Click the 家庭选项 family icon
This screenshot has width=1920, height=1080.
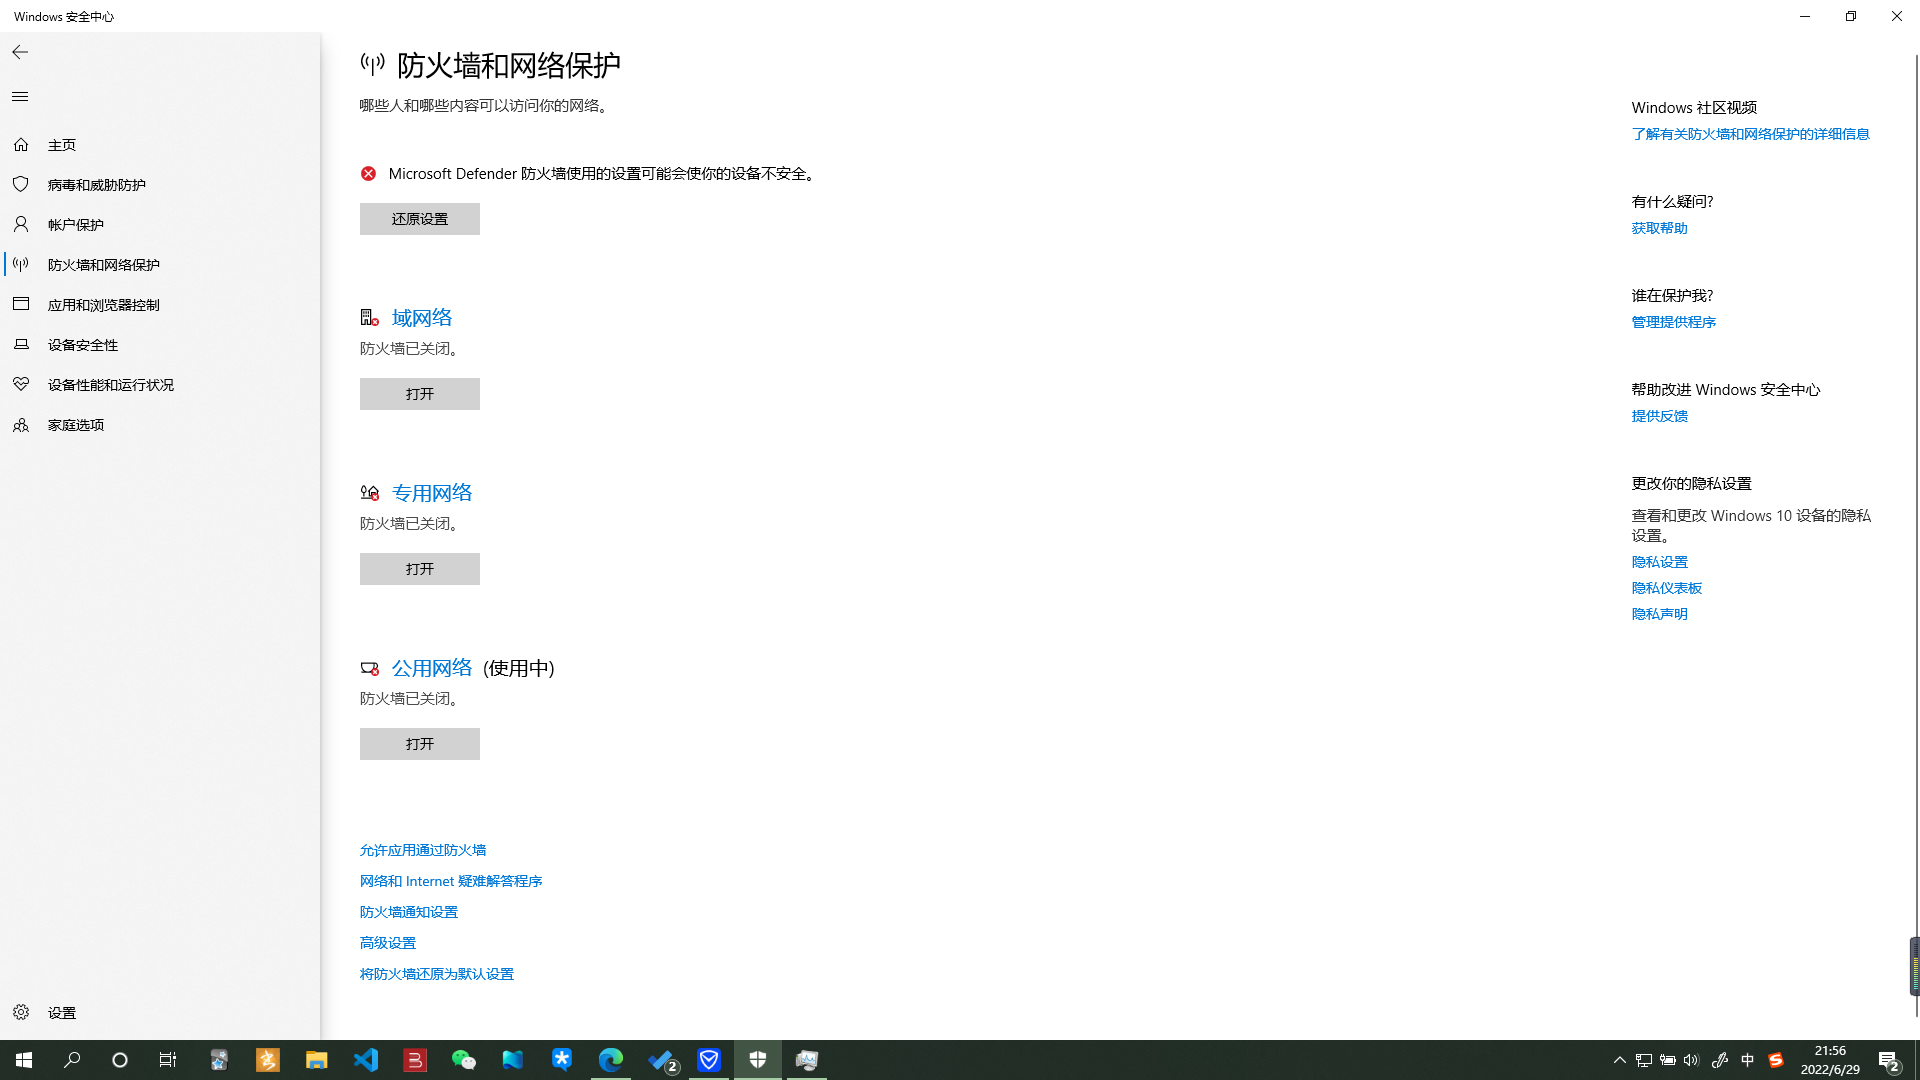21,424
